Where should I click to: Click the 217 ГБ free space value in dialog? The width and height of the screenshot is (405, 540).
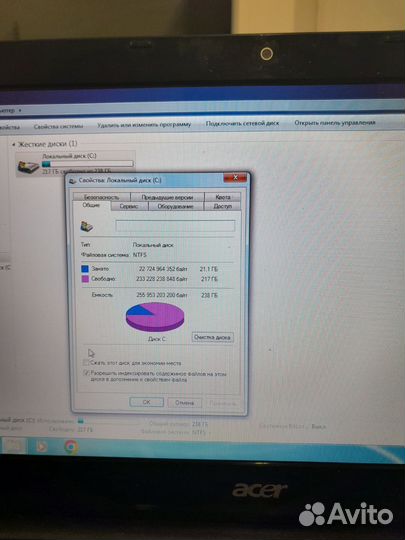click(x=210, y=279)
